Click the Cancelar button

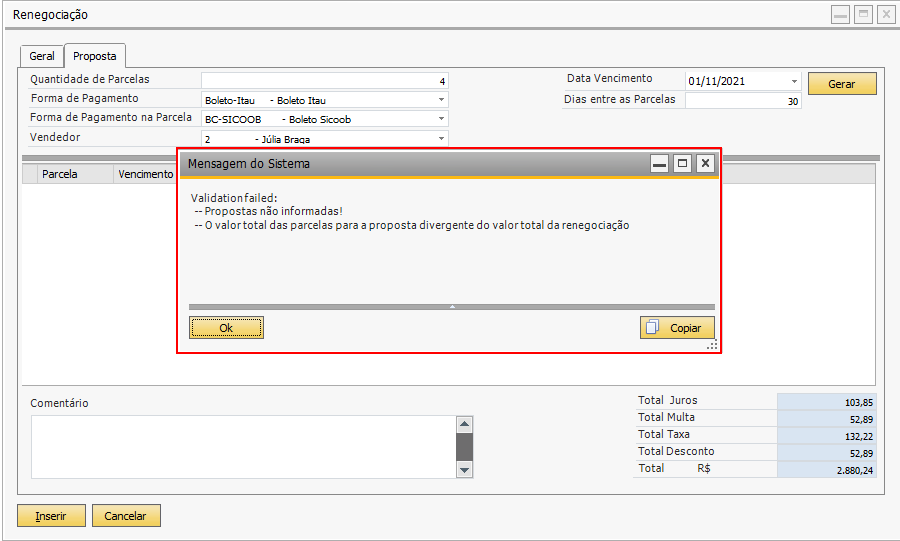(x=126, y=516)
